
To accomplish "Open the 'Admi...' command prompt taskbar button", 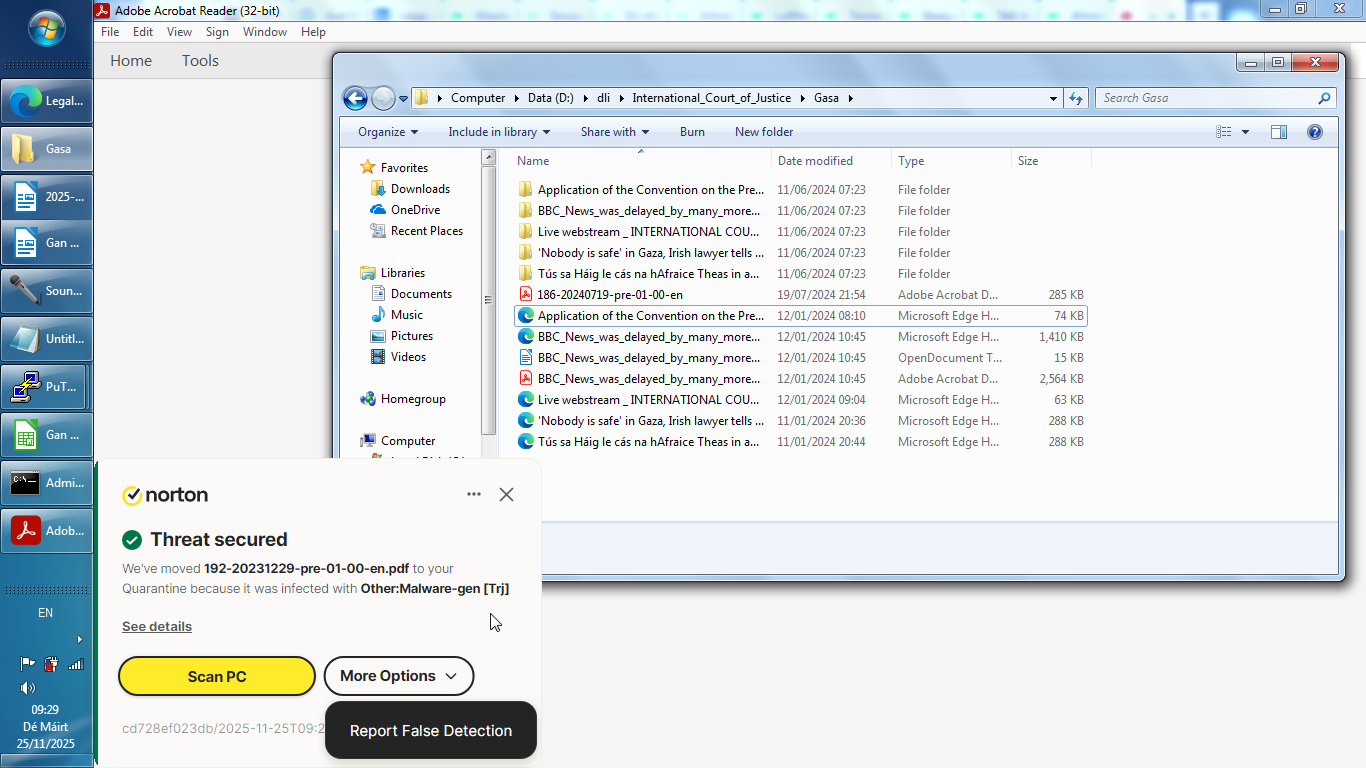I will (x=47, y=483).
